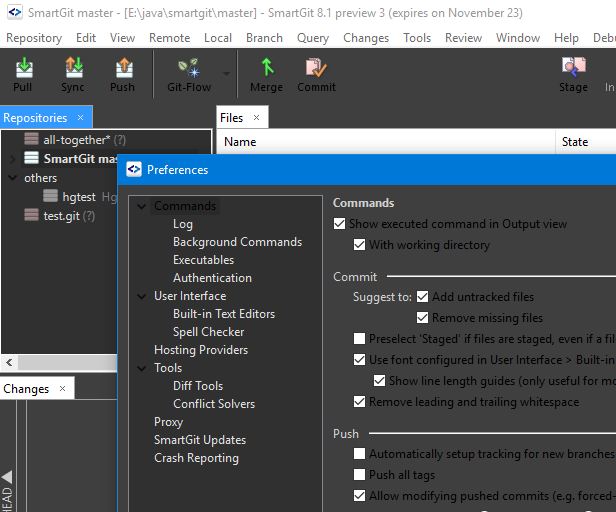The width and height of the screenshot is (616, 512).
Task: Select Spell Checker preferences page
Action: click(x=209, y=332)
